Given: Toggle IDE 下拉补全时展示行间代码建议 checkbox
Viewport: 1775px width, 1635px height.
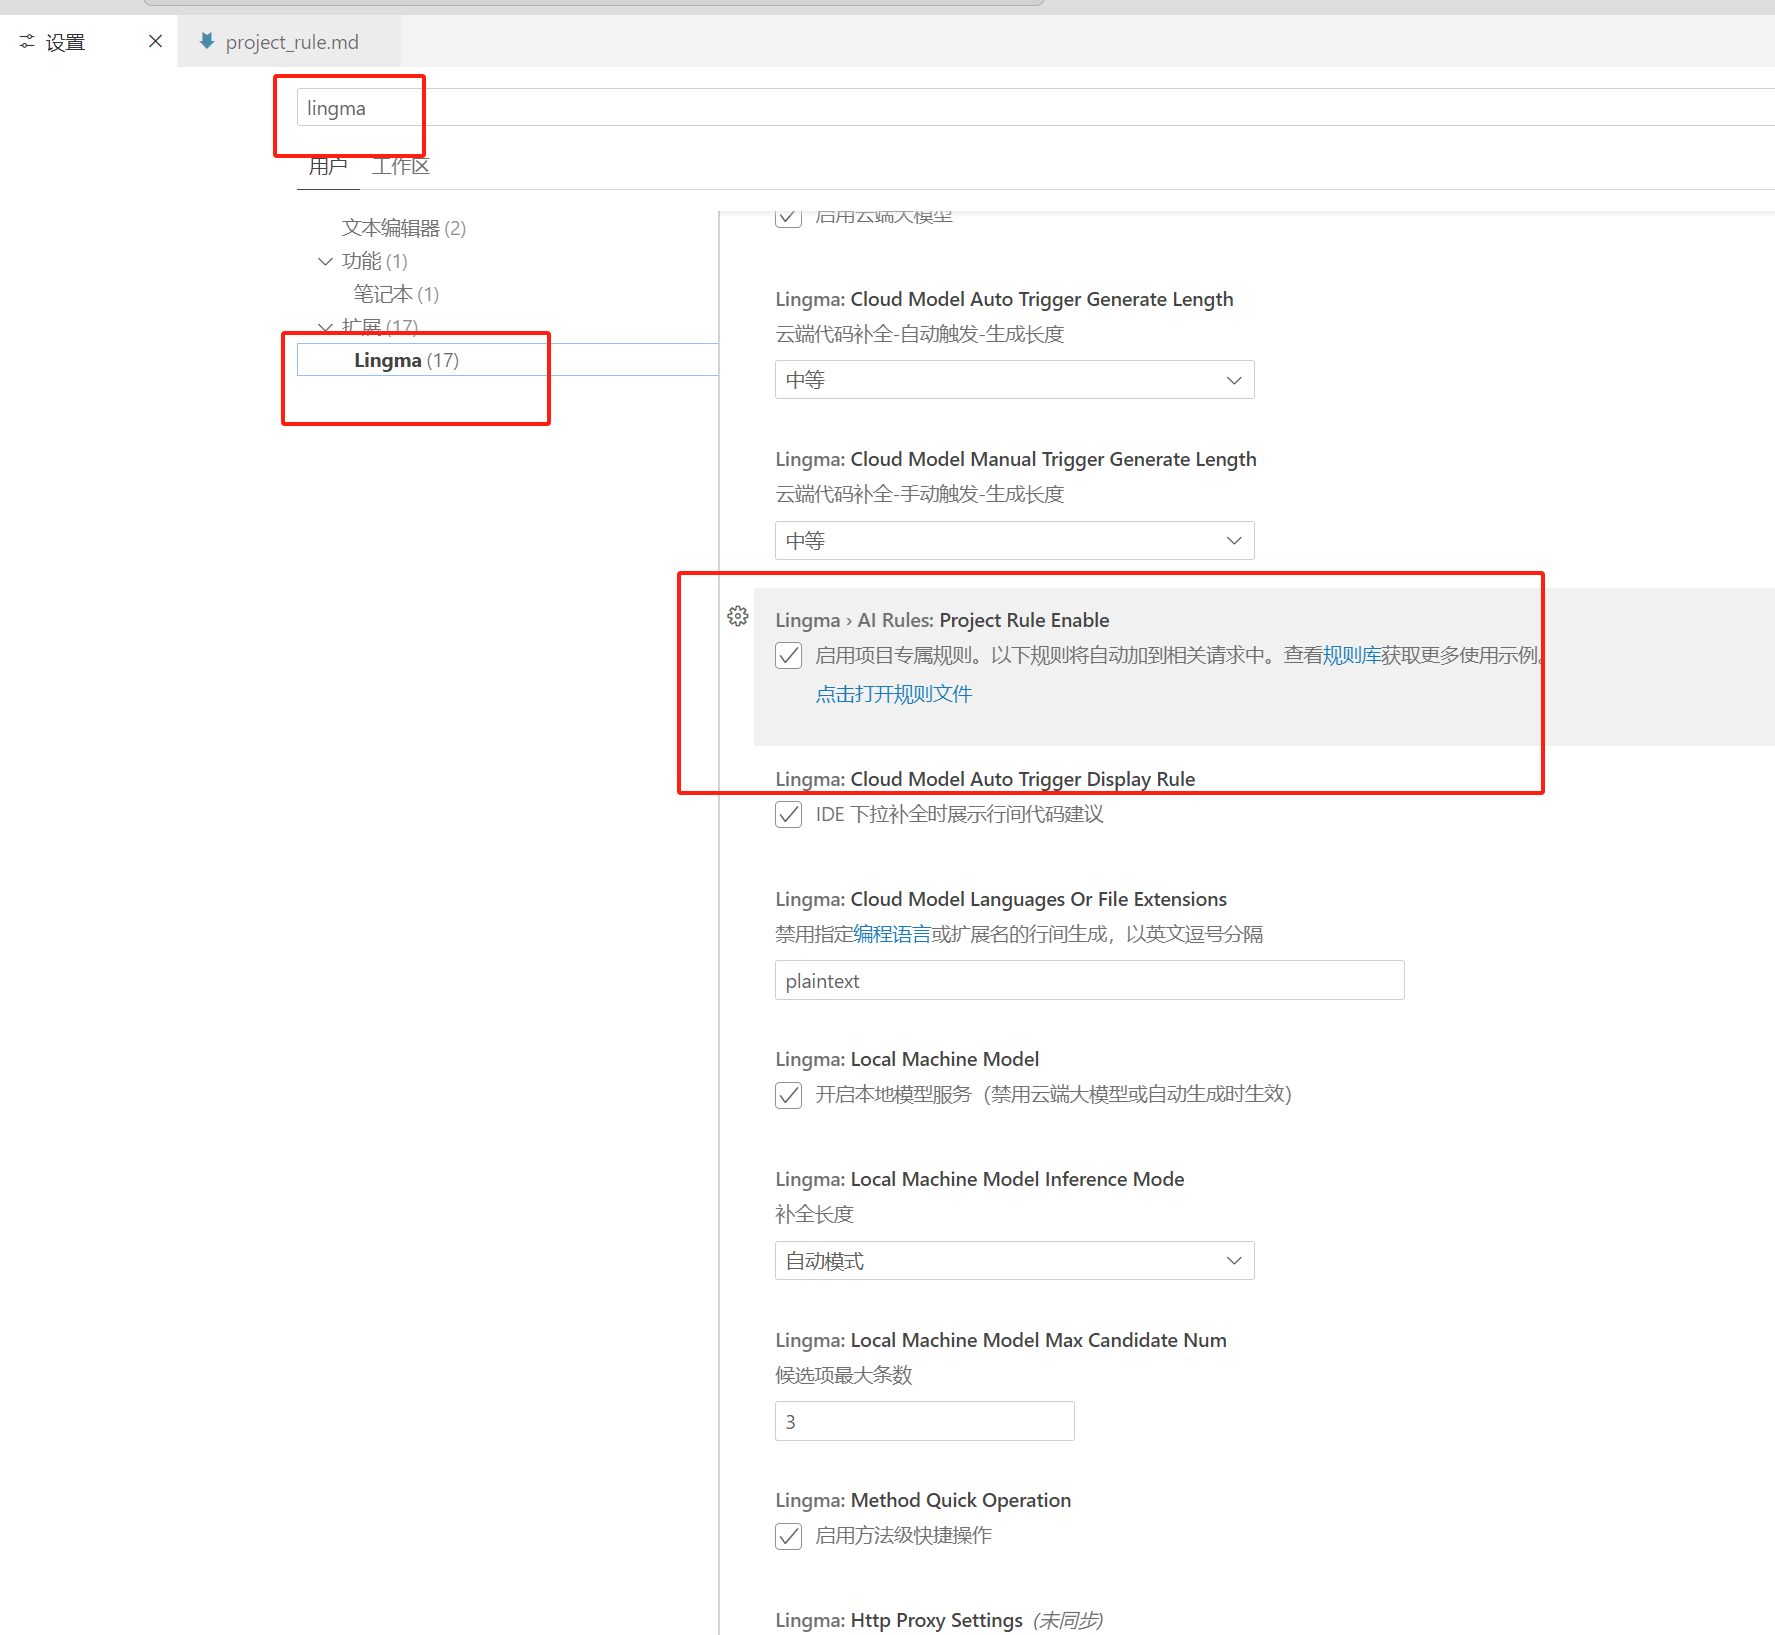Looking at the screenshot, I should coord(788,814).
